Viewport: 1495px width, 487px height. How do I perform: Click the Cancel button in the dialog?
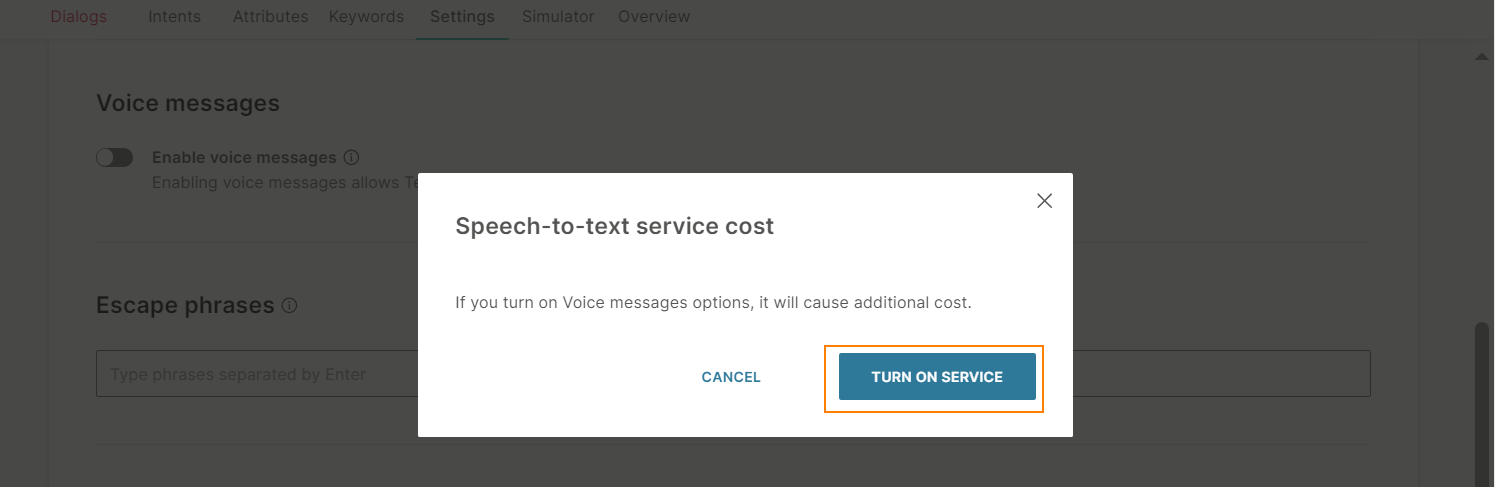pos(731,377)
